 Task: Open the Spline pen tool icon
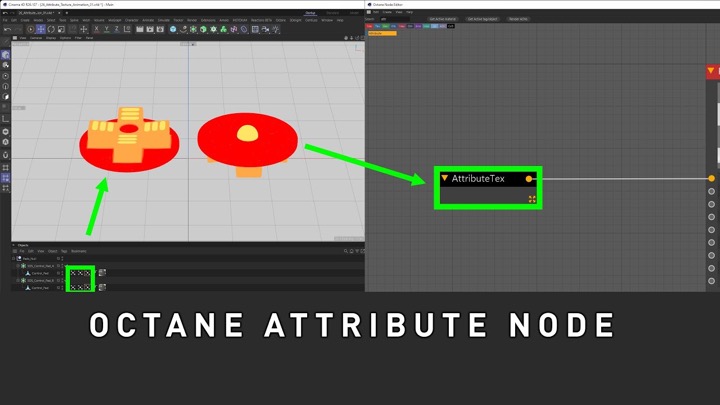183,29
